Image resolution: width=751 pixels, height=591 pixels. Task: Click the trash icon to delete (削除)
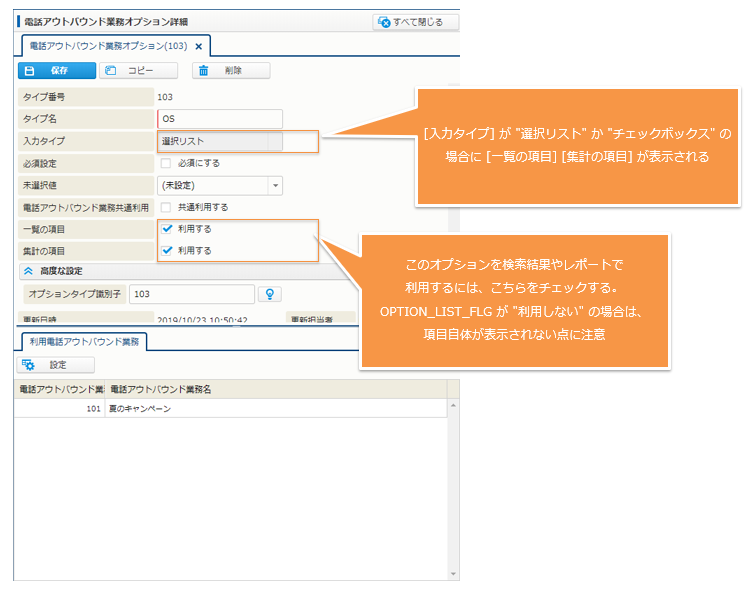click(203, 71)
